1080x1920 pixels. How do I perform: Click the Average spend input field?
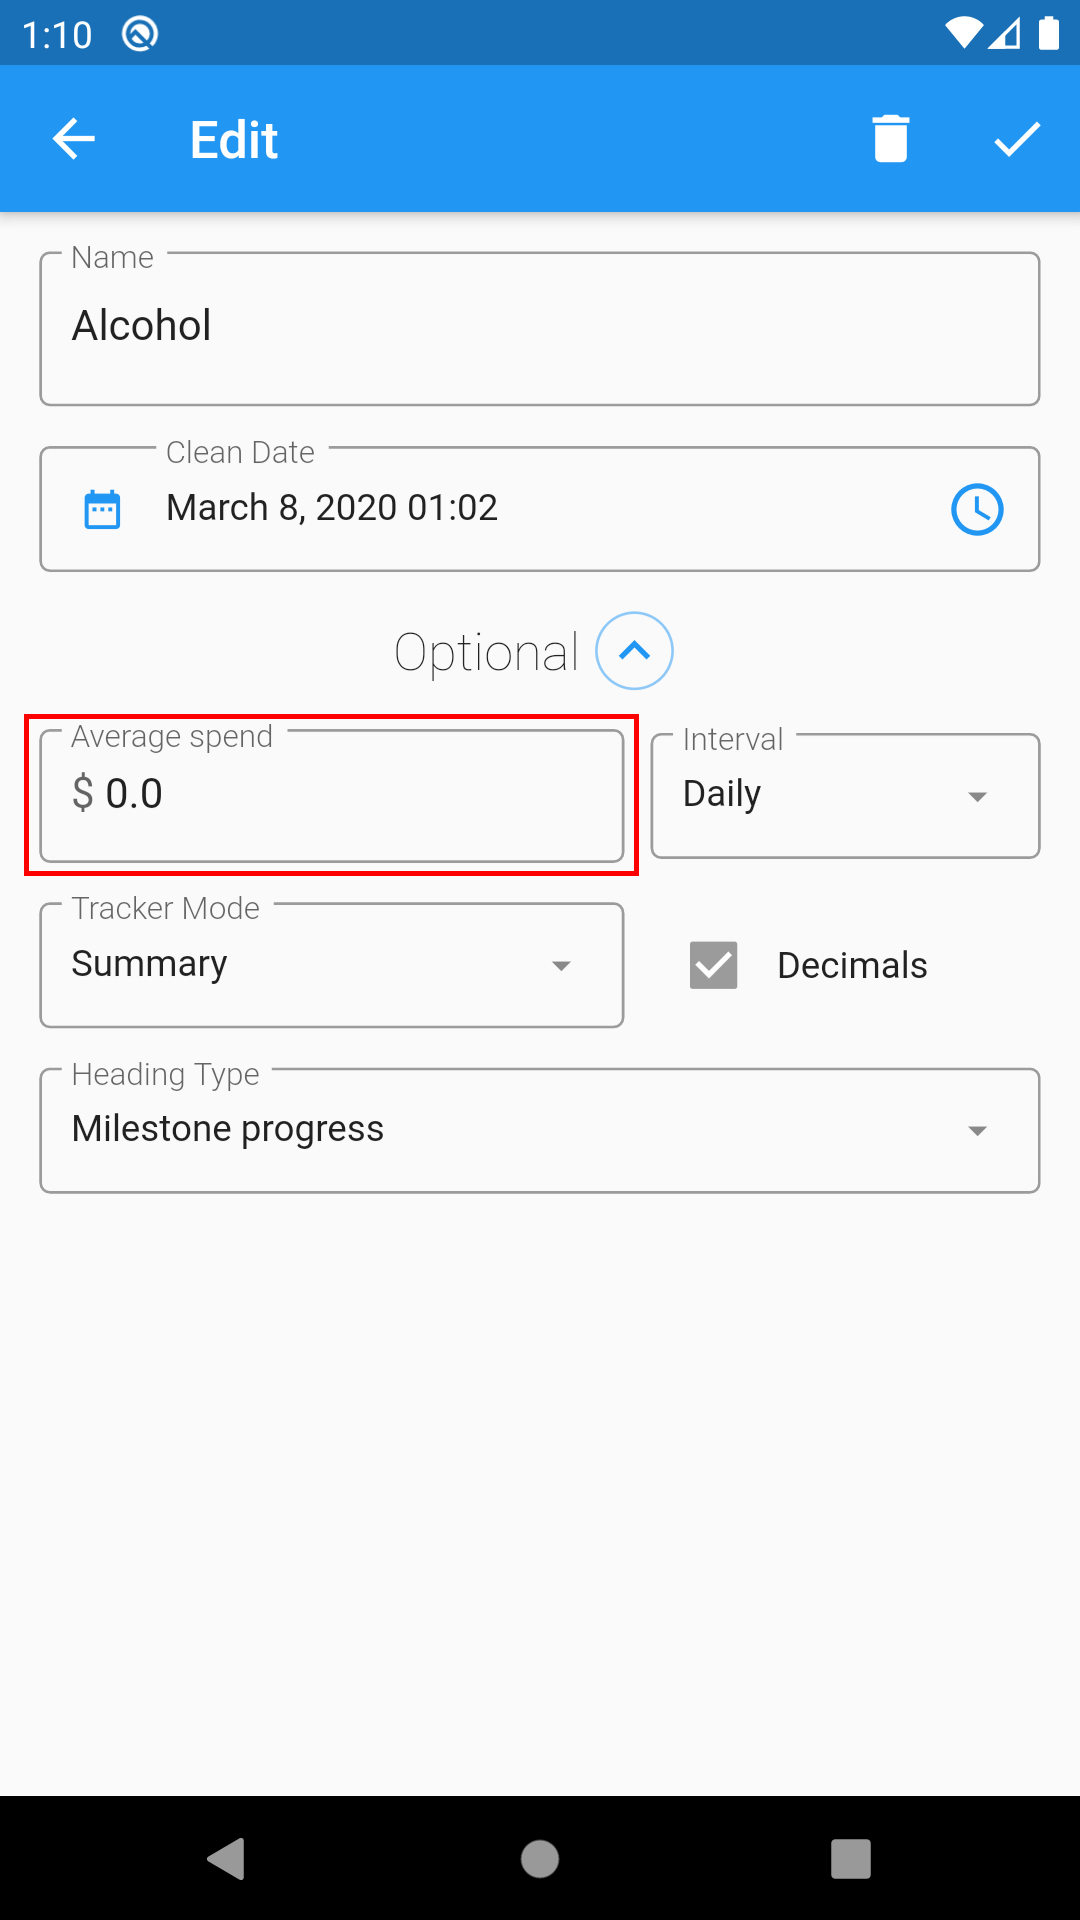coord(331,795)
